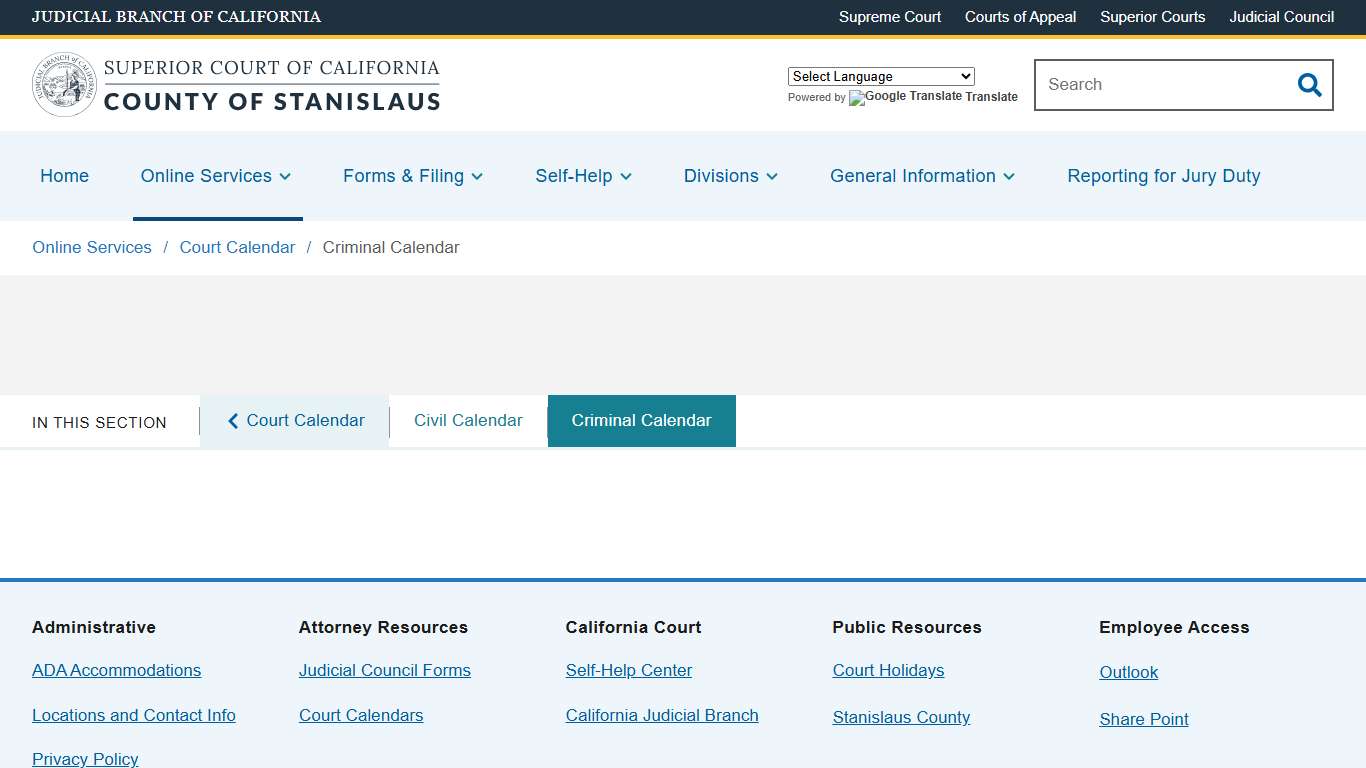The height and width of the screenshot is (768, 1366).
Task: Open the Judicial Council Forms link
Action: click(385, 670)
